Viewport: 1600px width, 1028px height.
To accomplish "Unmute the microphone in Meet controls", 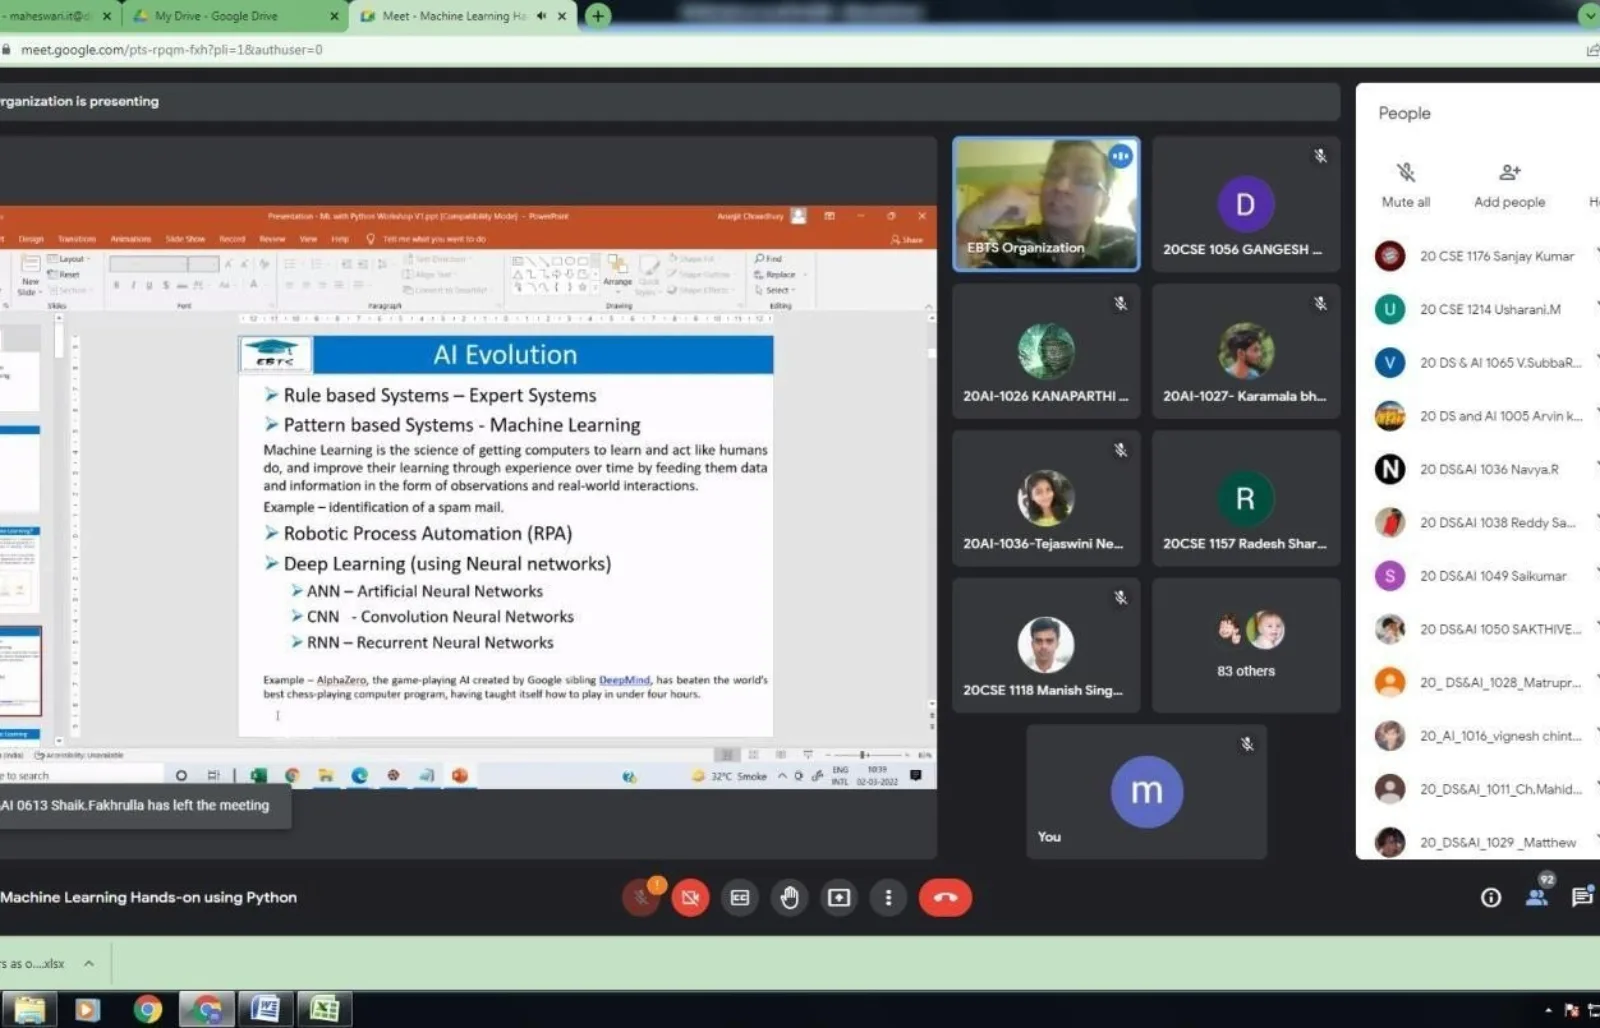I will click(640, 898).
